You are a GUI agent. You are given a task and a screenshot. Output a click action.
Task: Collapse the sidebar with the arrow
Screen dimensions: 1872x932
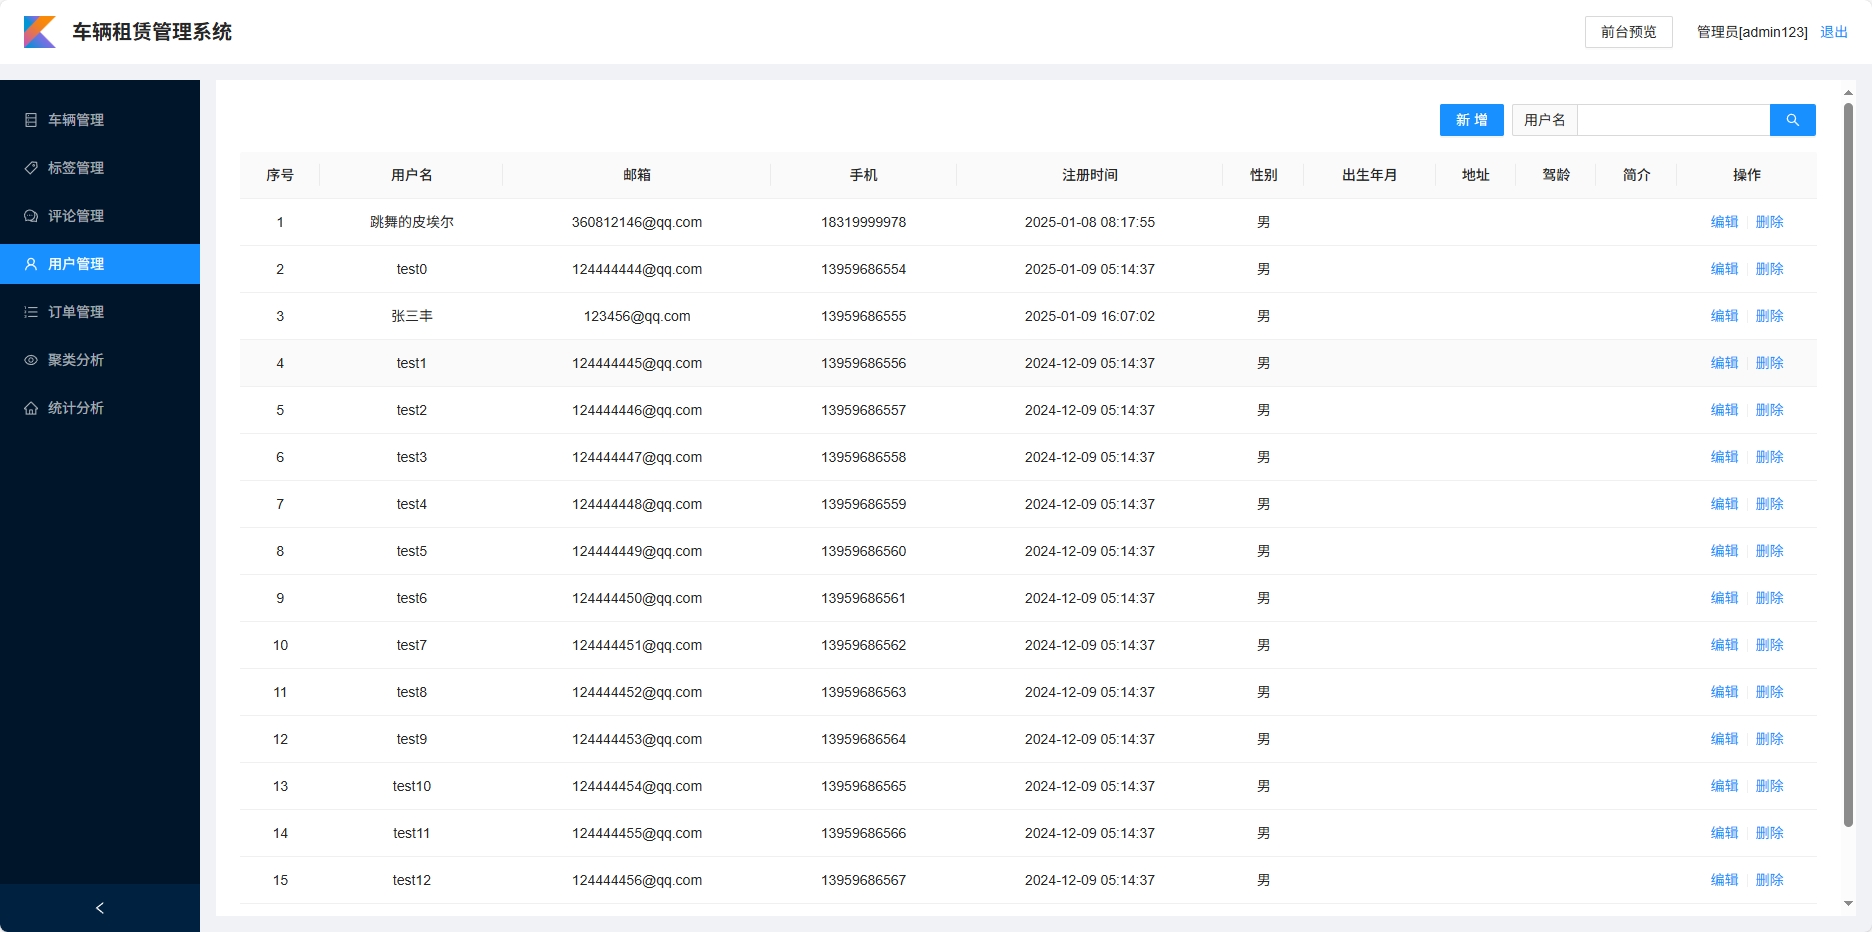100,908
